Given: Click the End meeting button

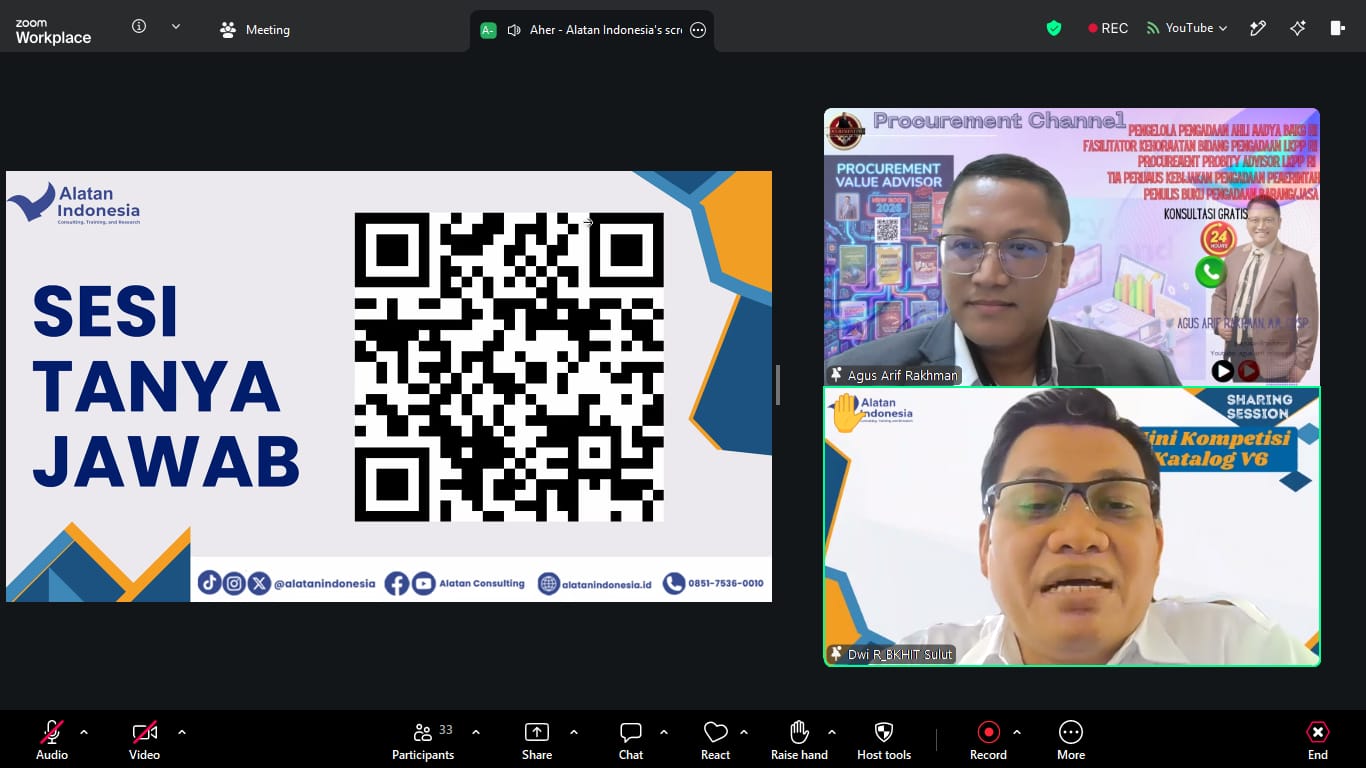Looking at the screenshot, I should pos(1318,740).
